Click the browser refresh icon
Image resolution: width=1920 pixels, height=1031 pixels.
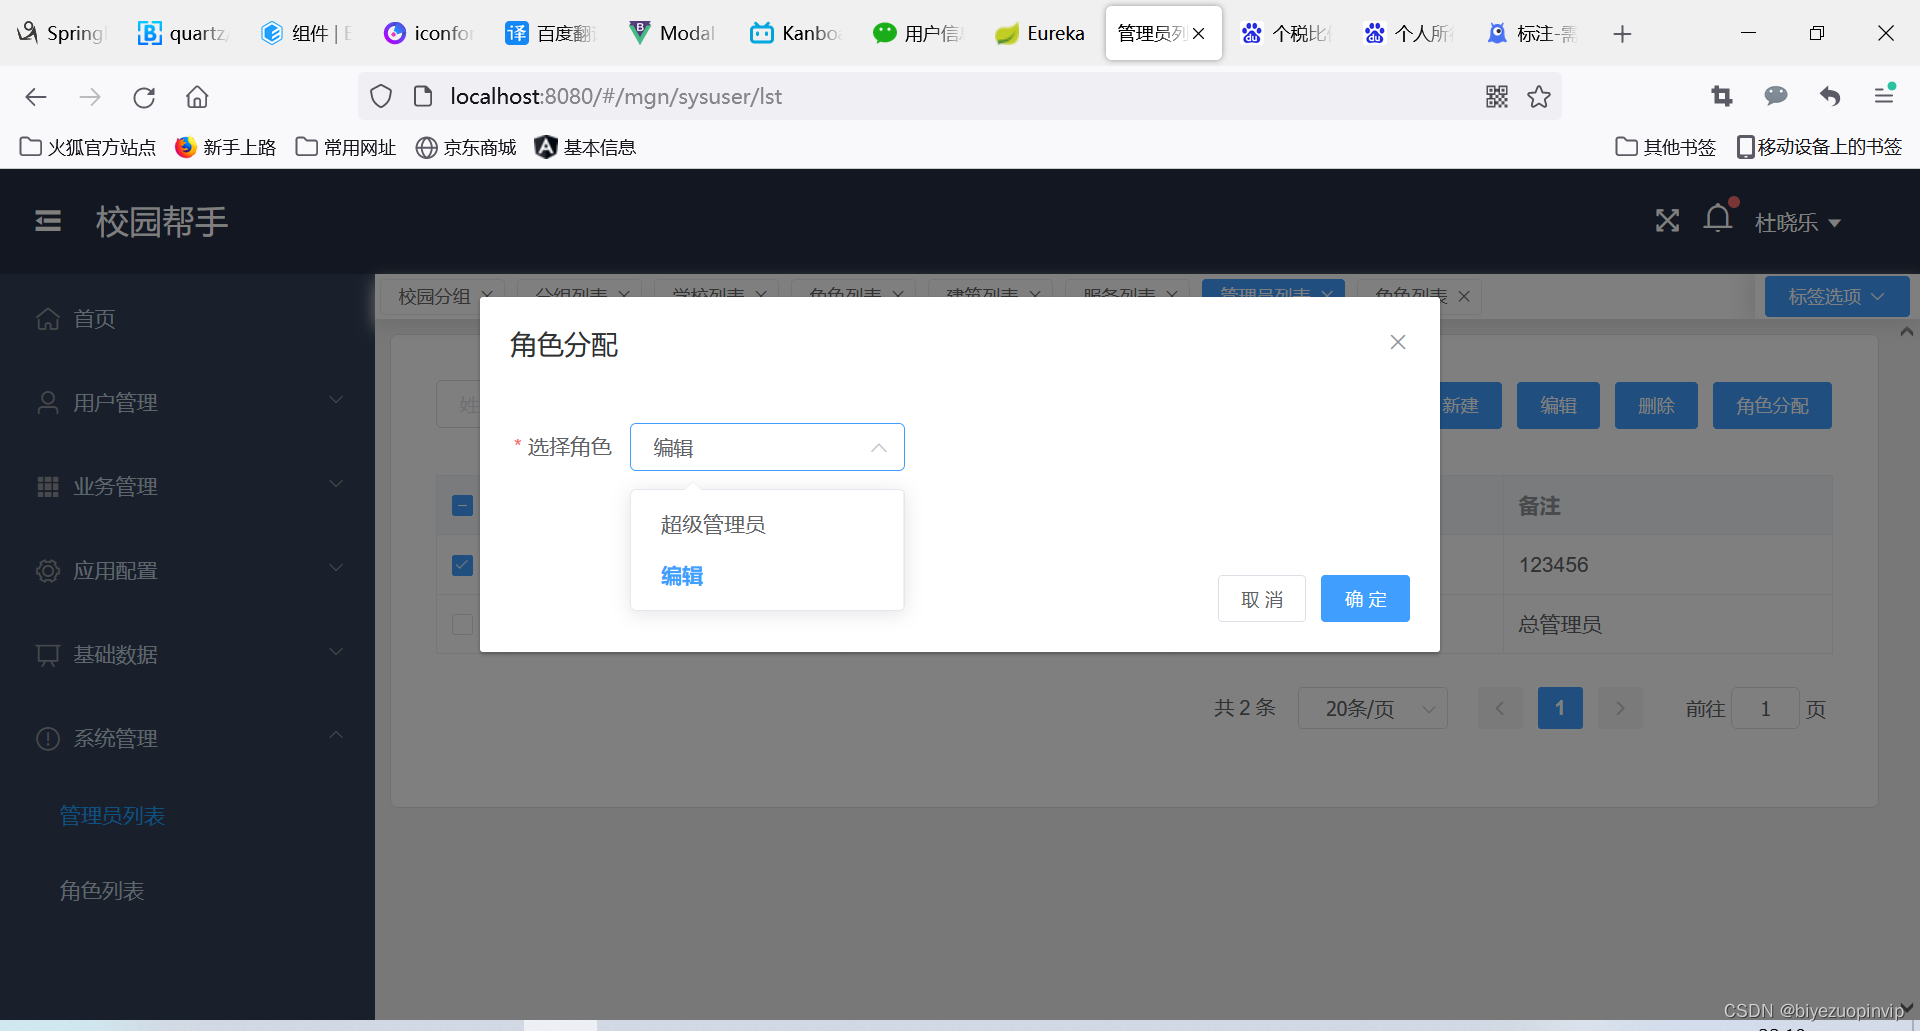coord(144,97)
